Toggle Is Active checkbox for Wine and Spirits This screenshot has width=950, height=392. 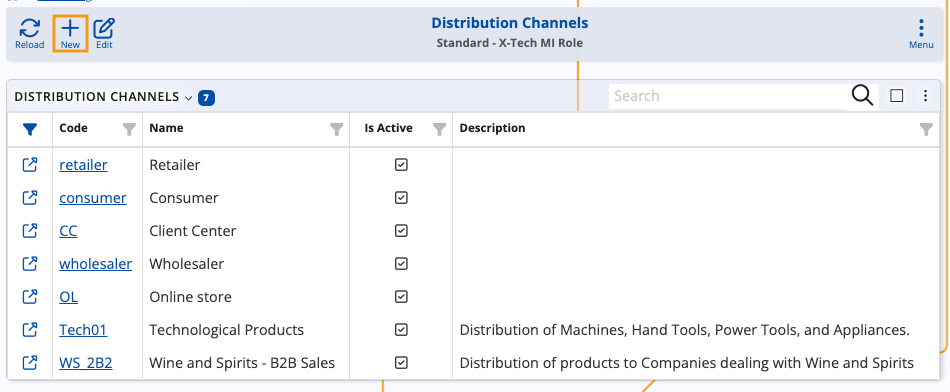[401, 362]
